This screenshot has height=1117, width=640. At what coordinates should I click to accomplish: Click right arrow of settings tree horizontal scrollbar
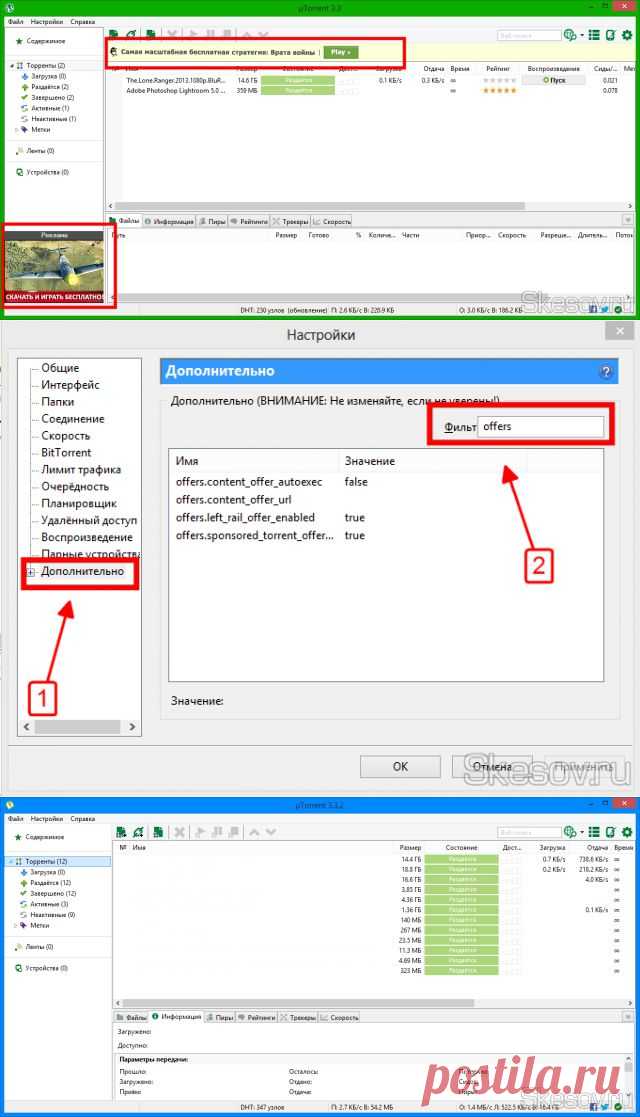click(132, 727)
